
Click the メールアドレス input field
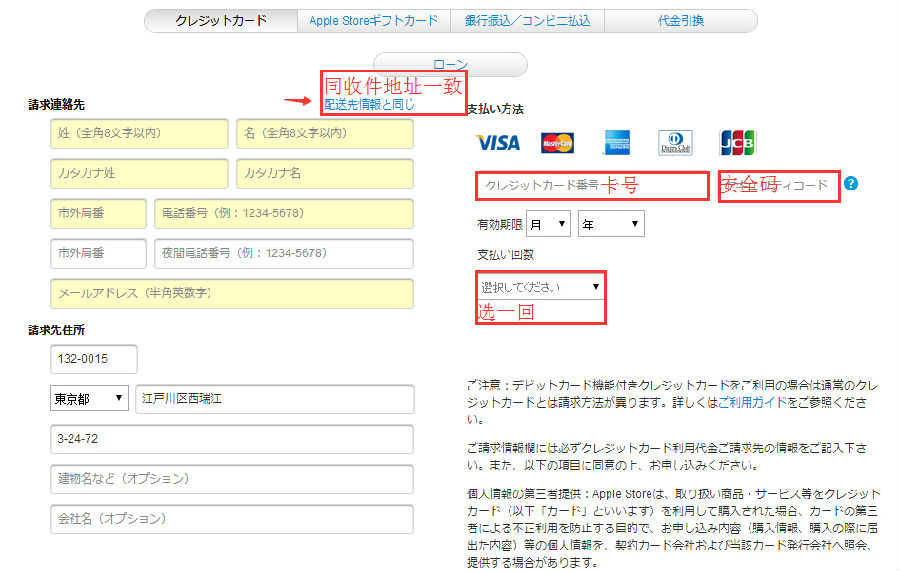231,293
